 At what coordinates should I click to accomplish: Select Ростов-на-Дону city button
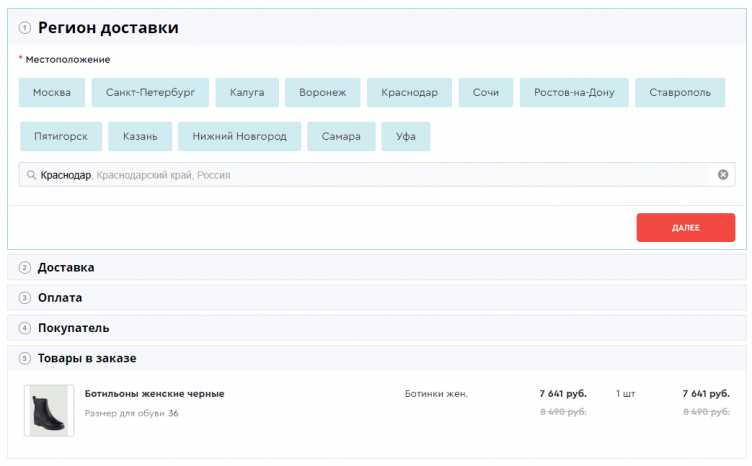[574, 93]
